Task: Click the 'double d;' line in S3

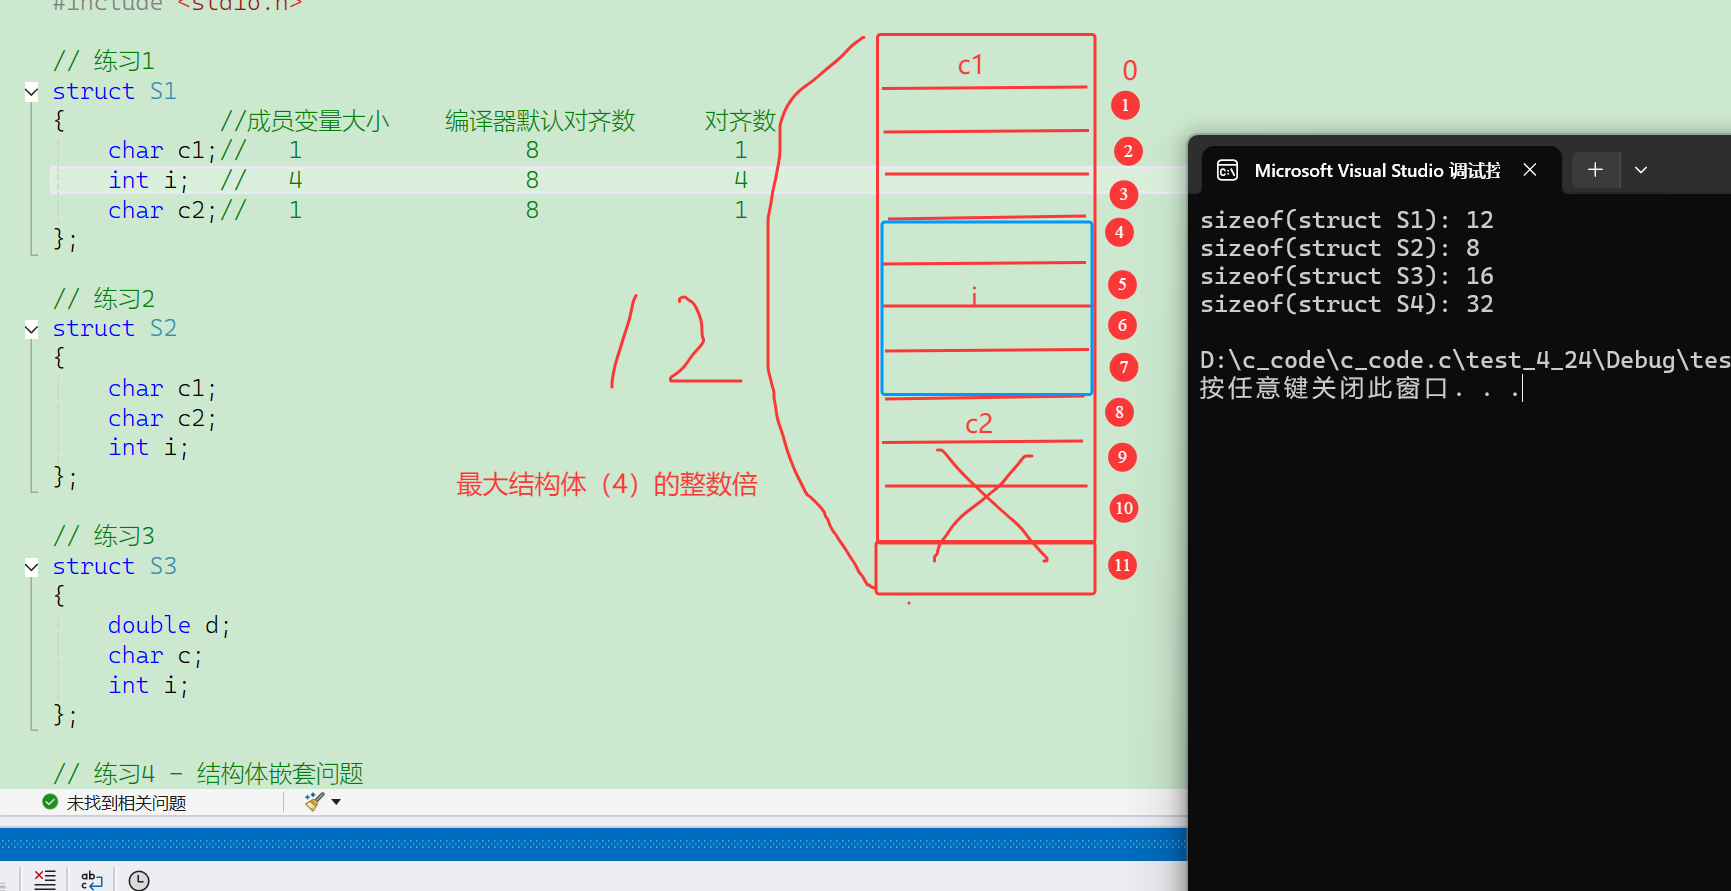Action: click(169, 625)
